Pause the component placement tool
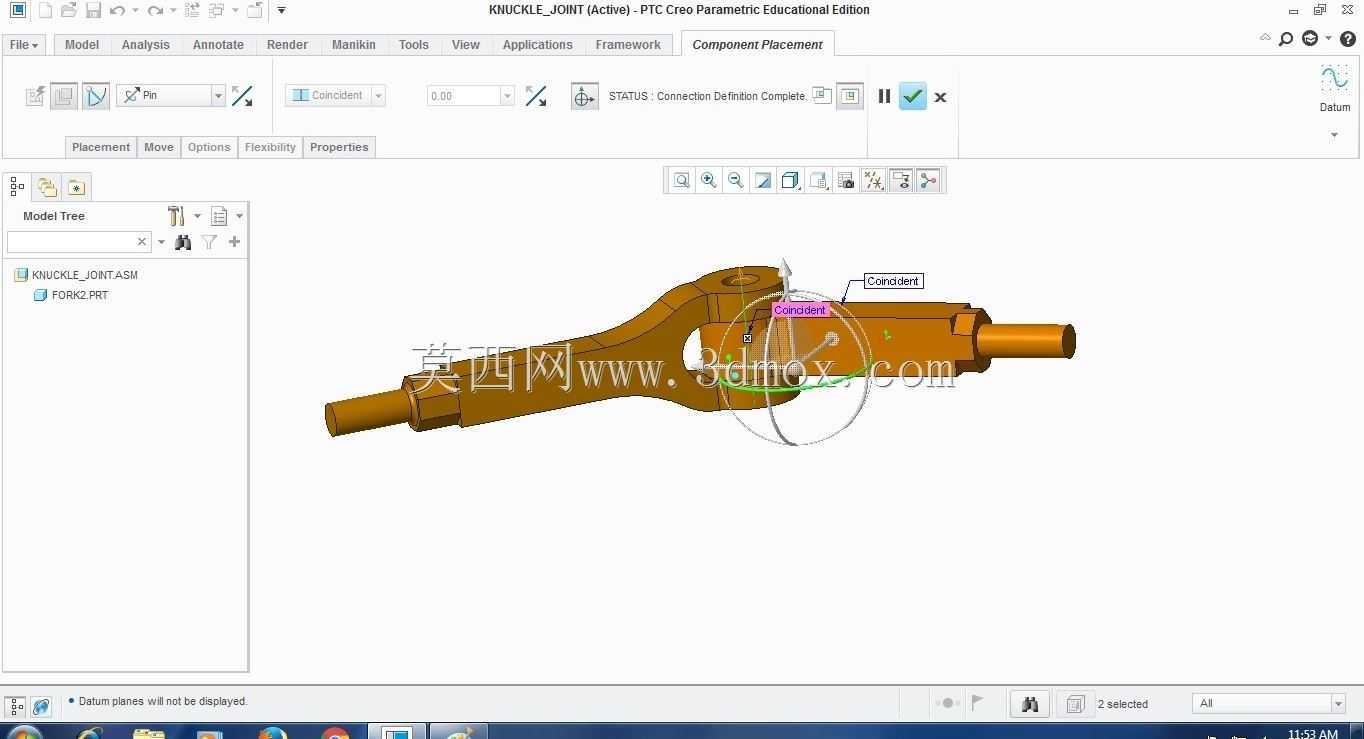 click(x=884, y=96)
